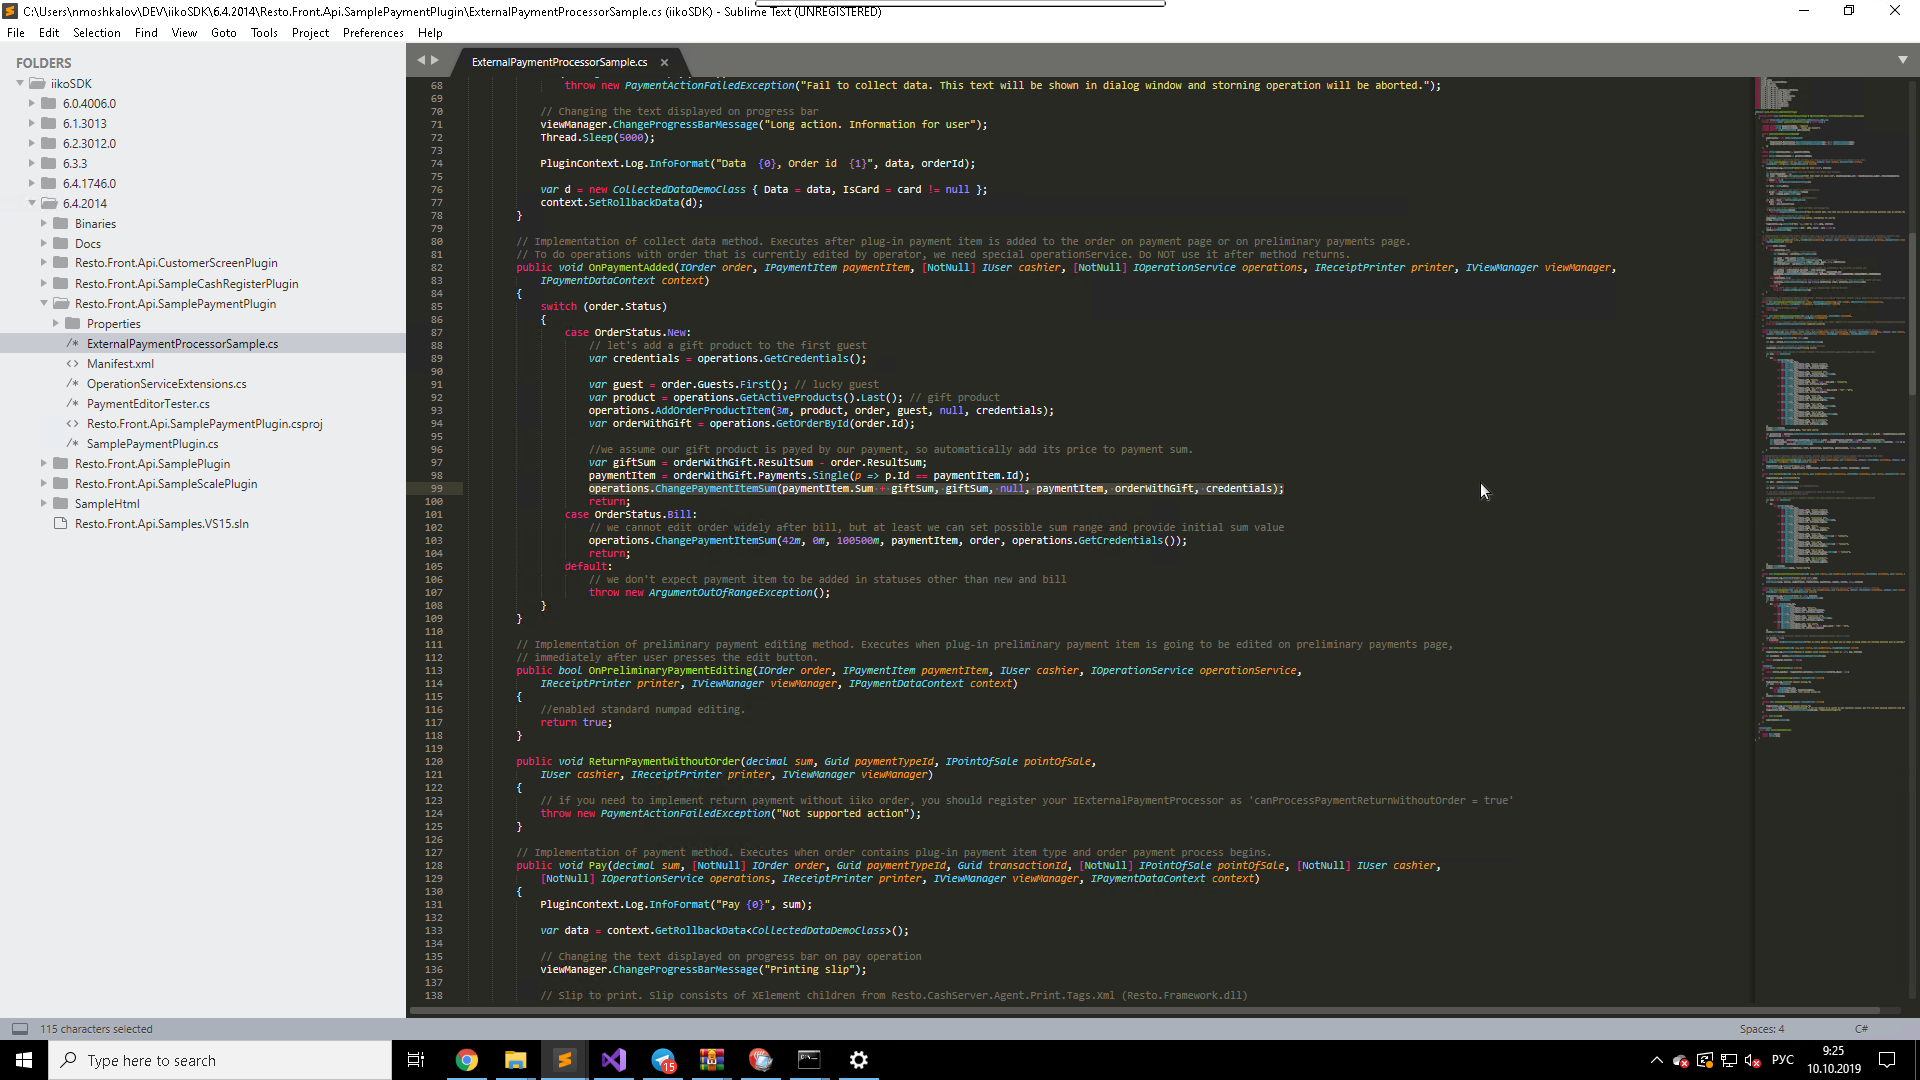Expand the Binaries folder

[x=42, y=223]
